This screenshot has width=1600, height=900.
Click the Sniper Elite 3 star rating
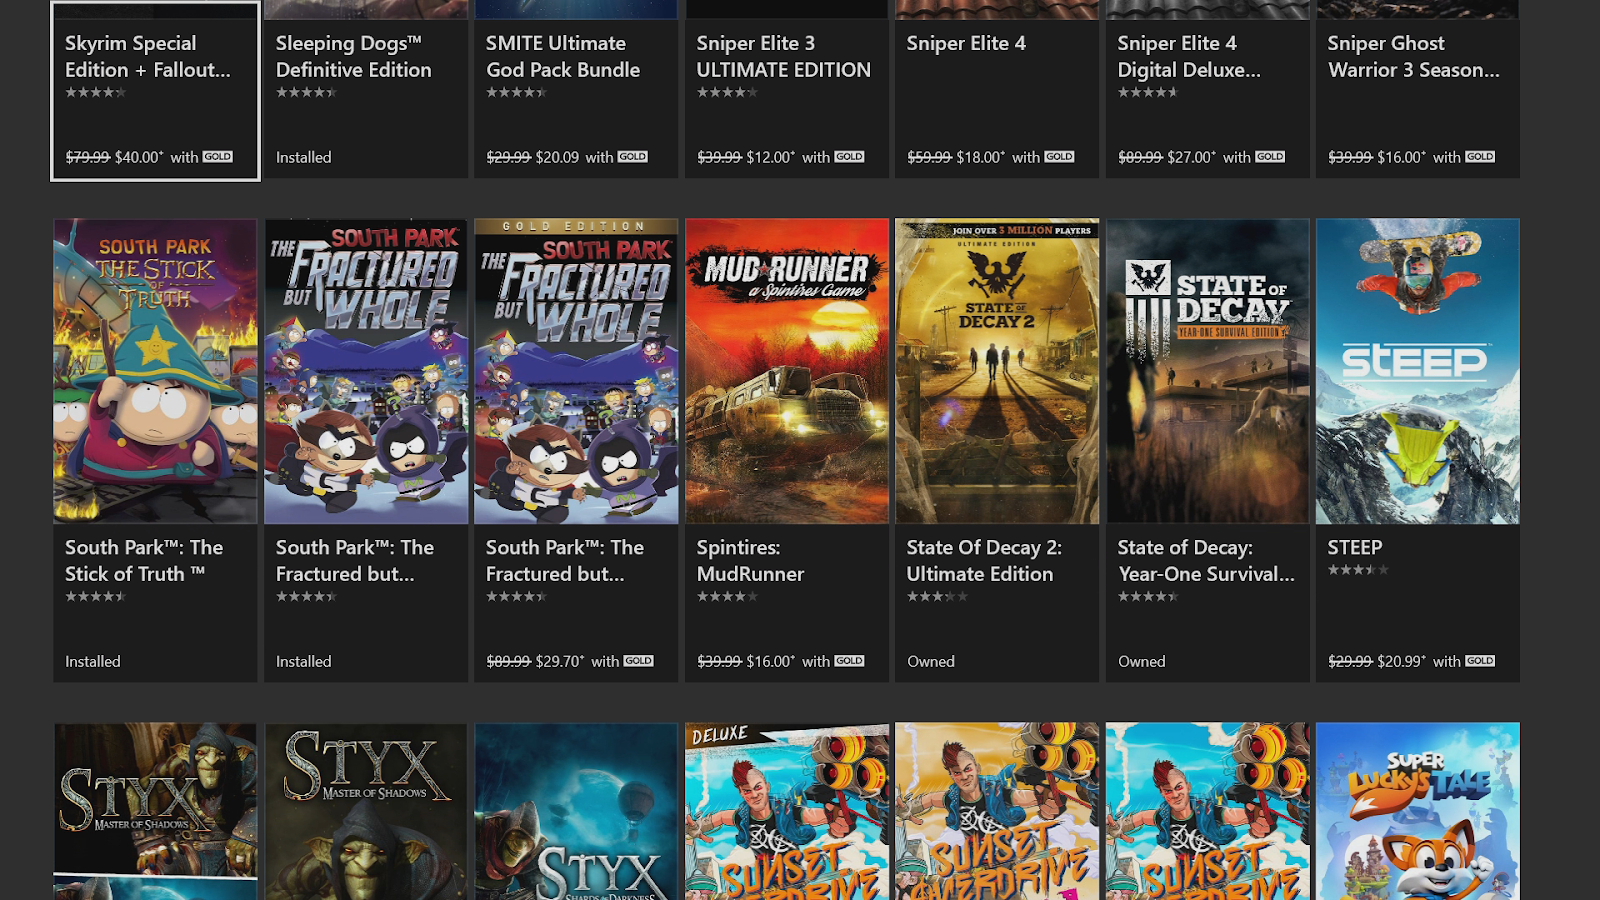point(727,93)
